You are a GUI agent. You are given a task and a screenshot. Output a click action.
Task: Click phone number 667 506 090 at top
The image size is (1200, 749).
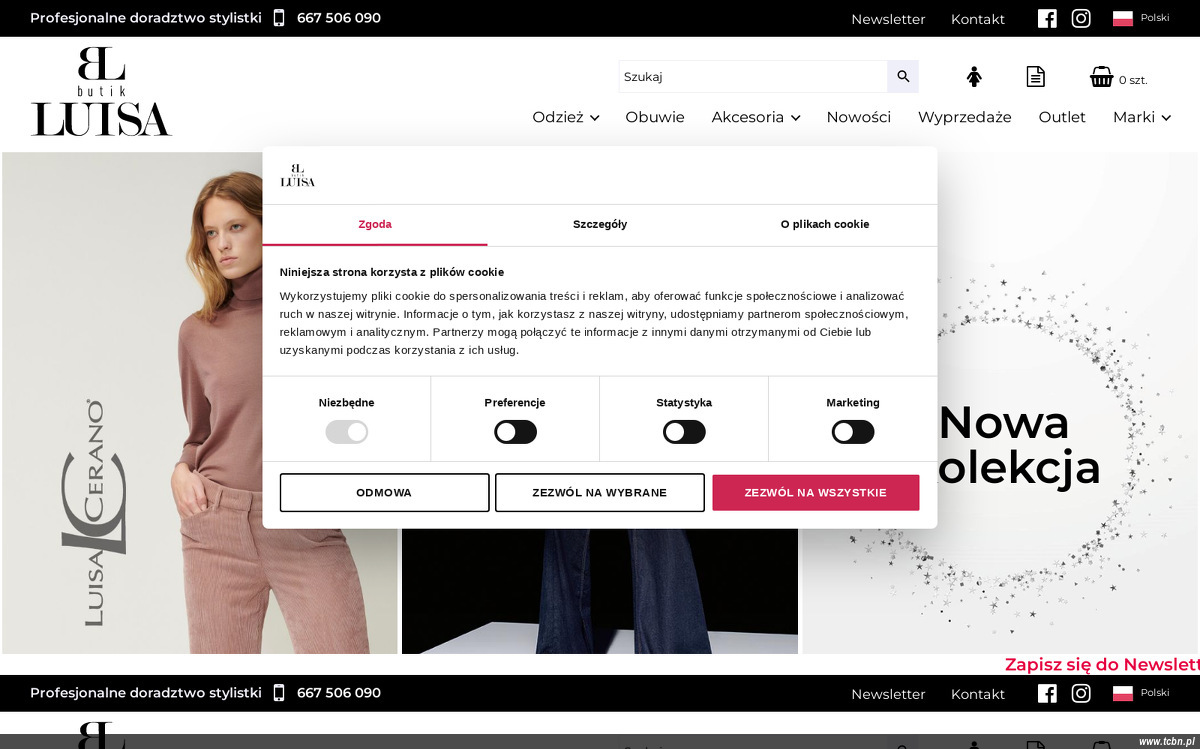pyautogui.click(x=339, y=18)
